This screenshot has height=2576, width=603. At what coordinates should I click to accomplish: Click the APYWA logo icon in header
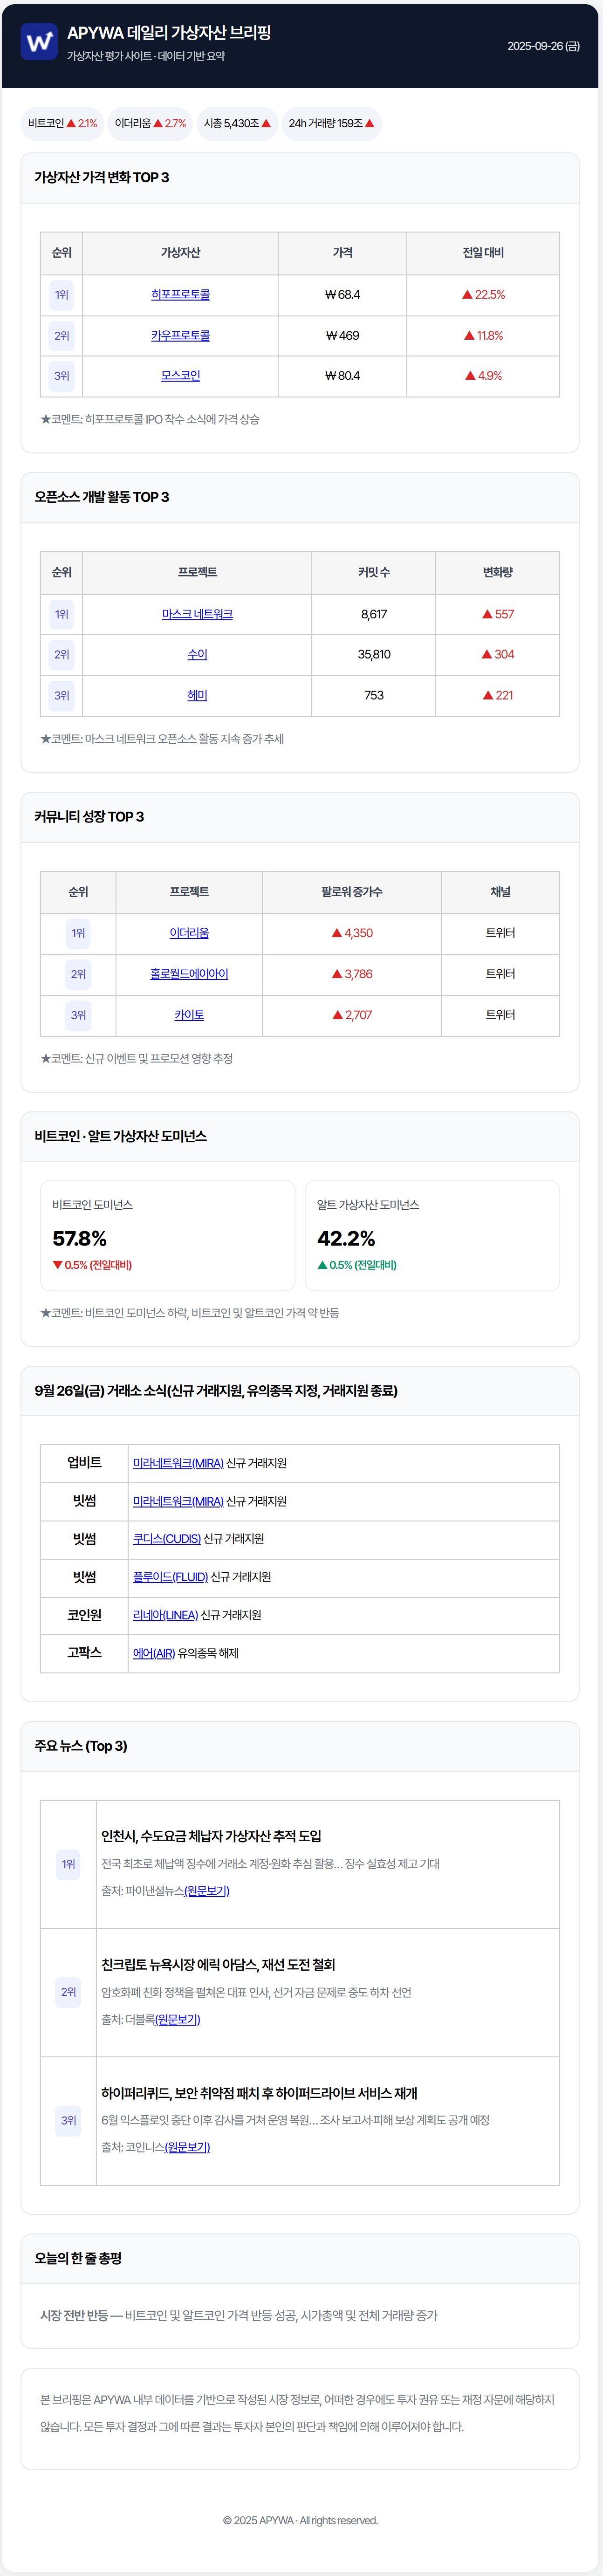coord(39,42)
